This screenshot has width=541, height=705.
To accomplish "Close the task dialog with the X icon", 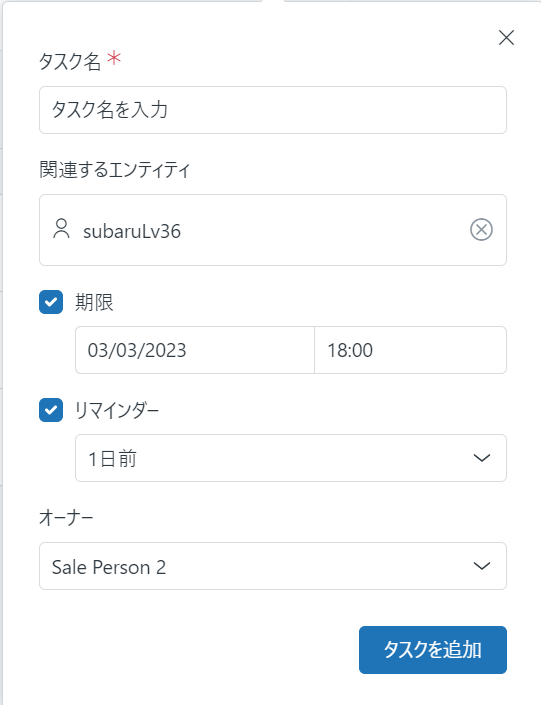I will [x=506, y=38].
